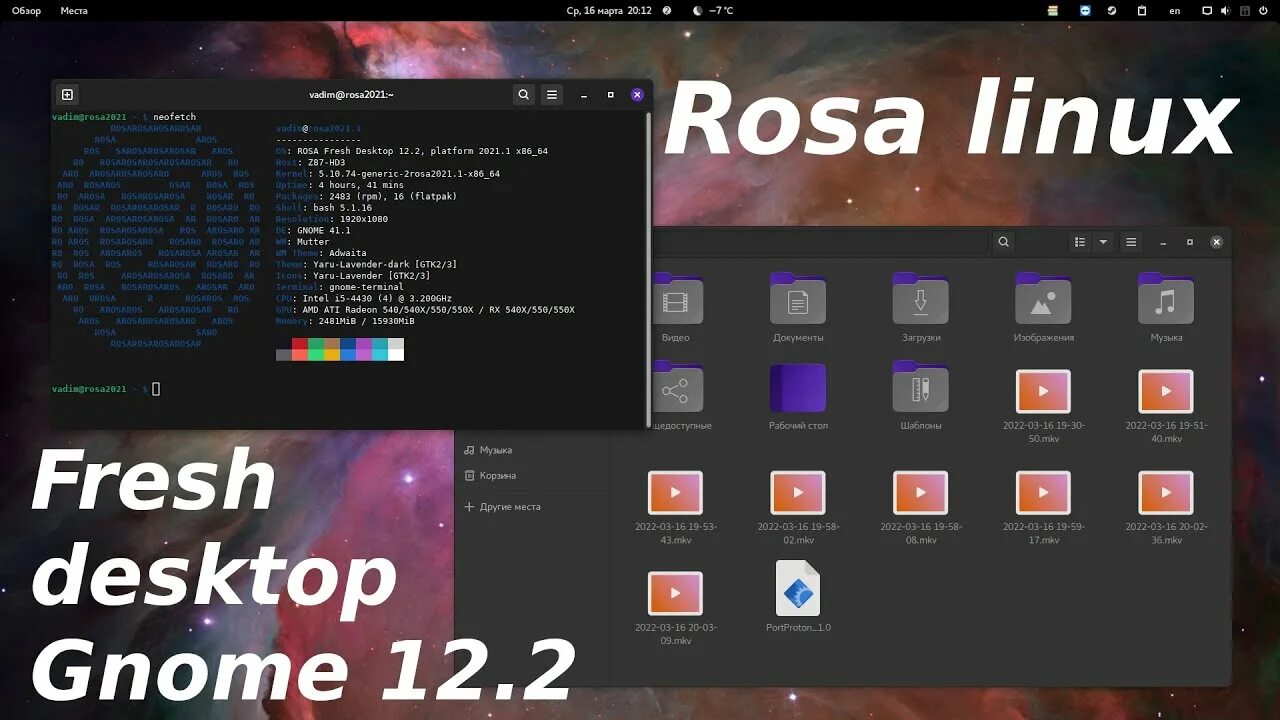The height and width of the screenshot is (720, 1280).
Task: Switch keyboard layout via en indicator
Action: click(x=1175, y=11)
